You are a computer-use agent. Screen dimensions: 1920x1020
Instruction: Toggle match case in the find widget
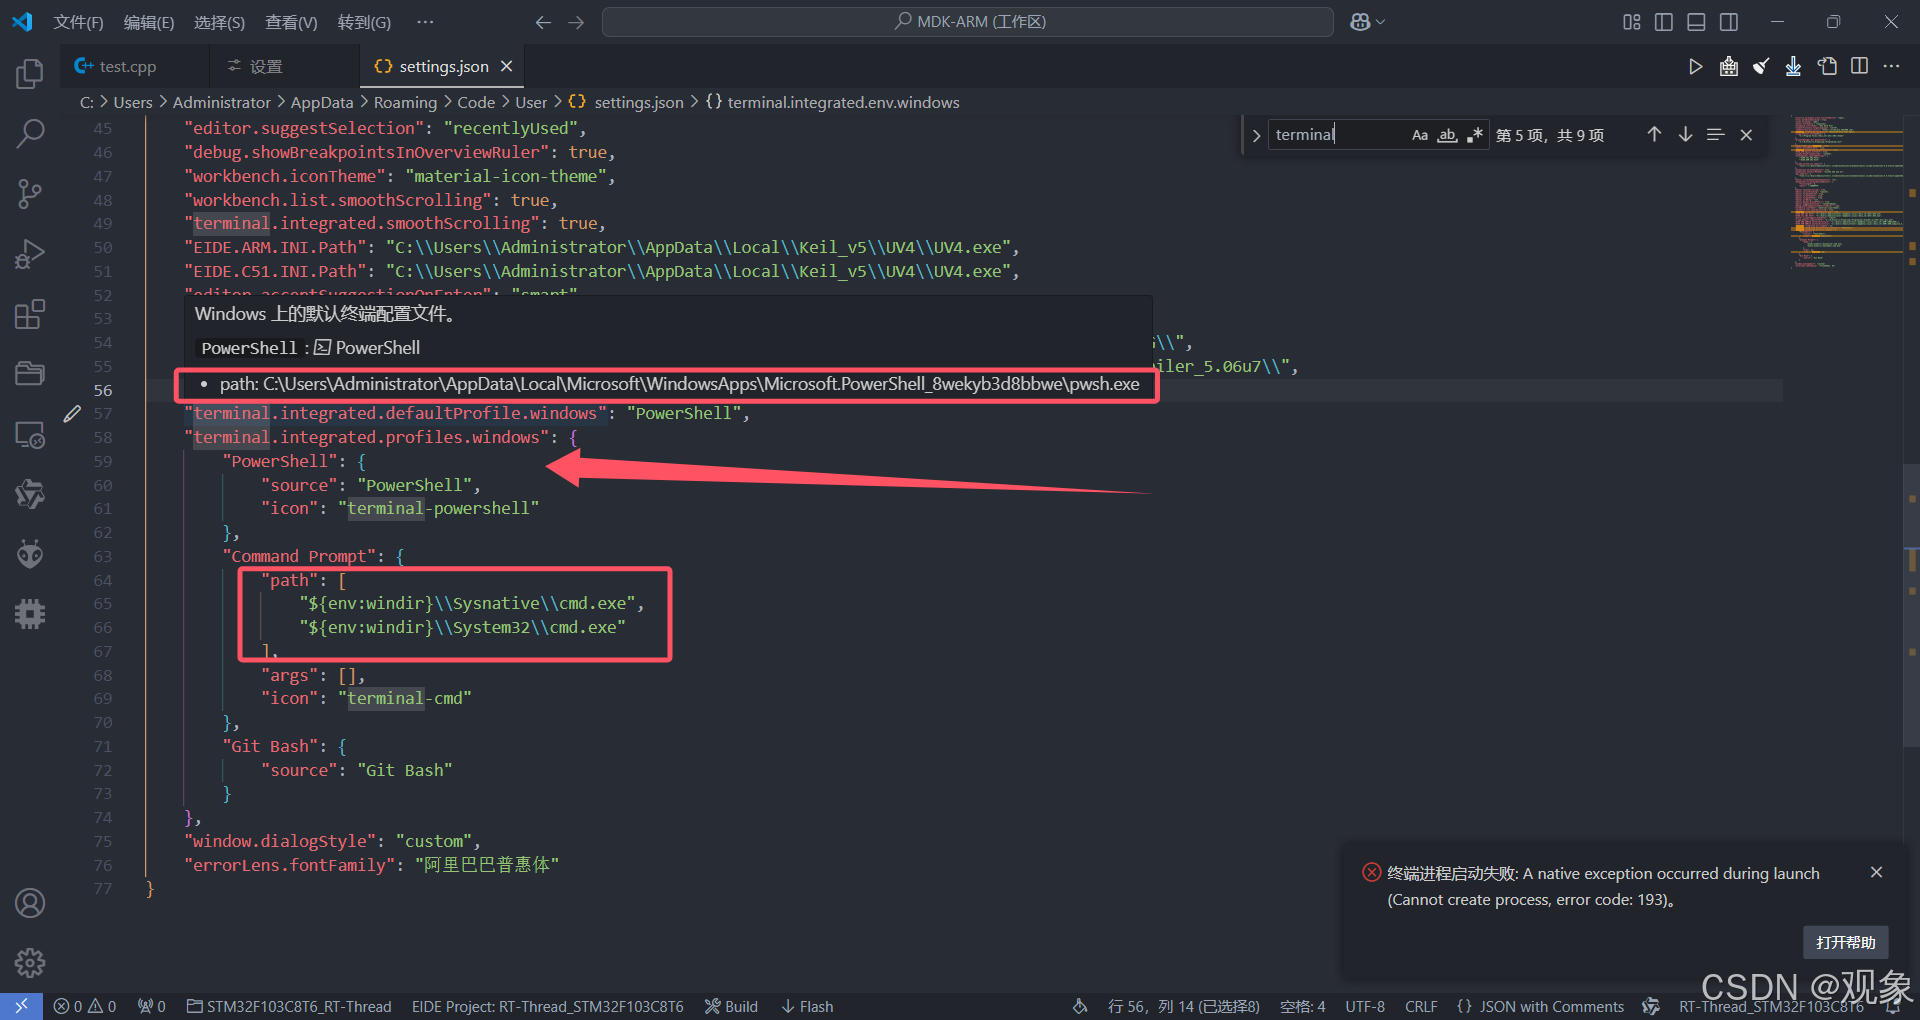coord(1419,134)
